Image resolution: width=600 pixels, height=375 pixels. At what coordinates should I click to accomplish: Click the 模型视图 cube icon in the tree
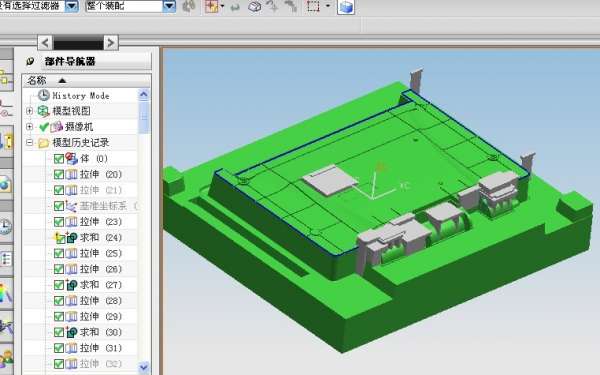[x=43, y=111]
